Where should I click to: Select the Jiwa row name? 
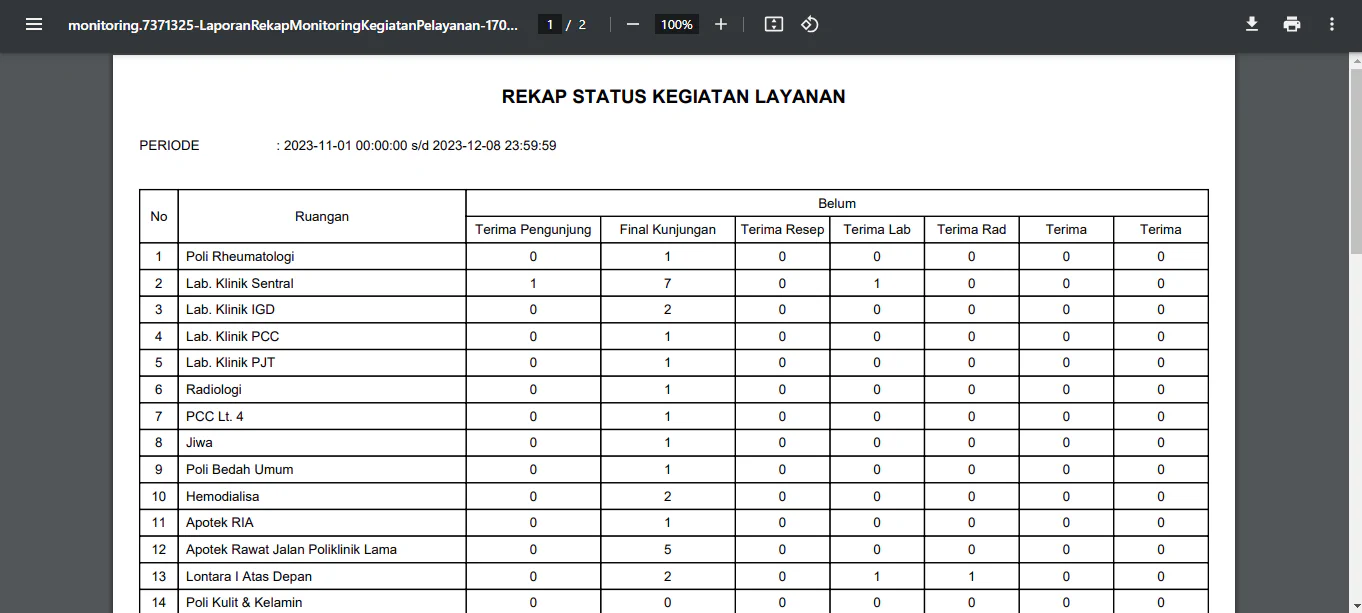click(x=199, y=443)
